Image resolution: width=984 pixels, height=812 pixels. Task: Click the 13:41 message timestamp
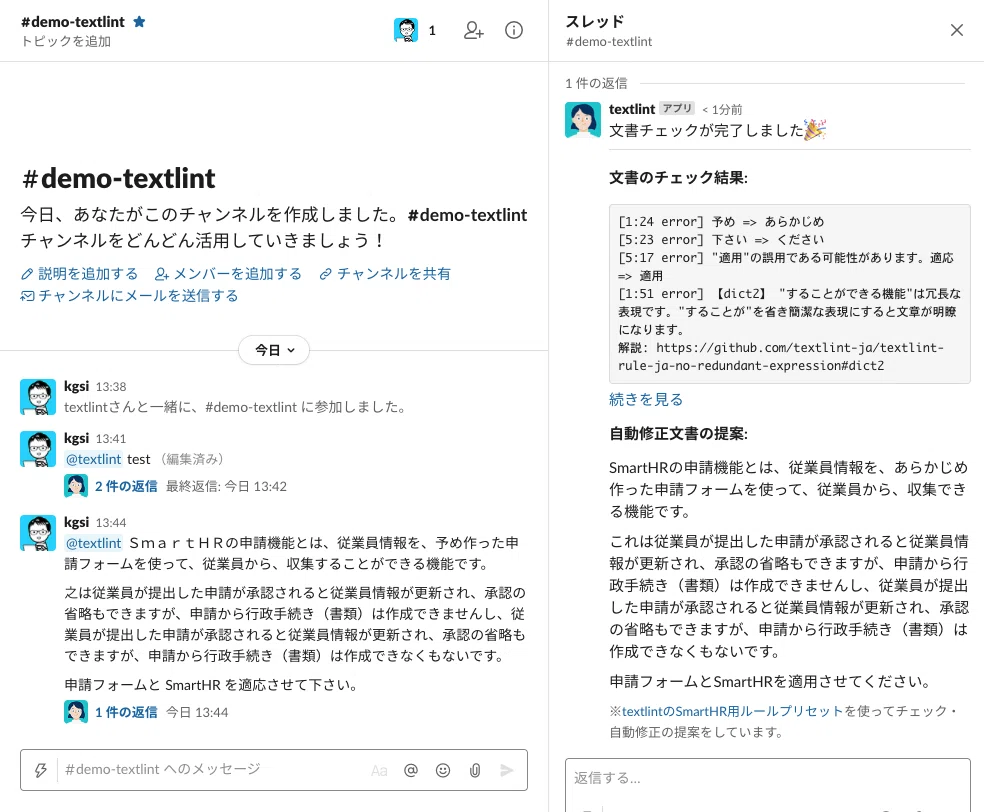pyautogui.click(x=111, y=439)
